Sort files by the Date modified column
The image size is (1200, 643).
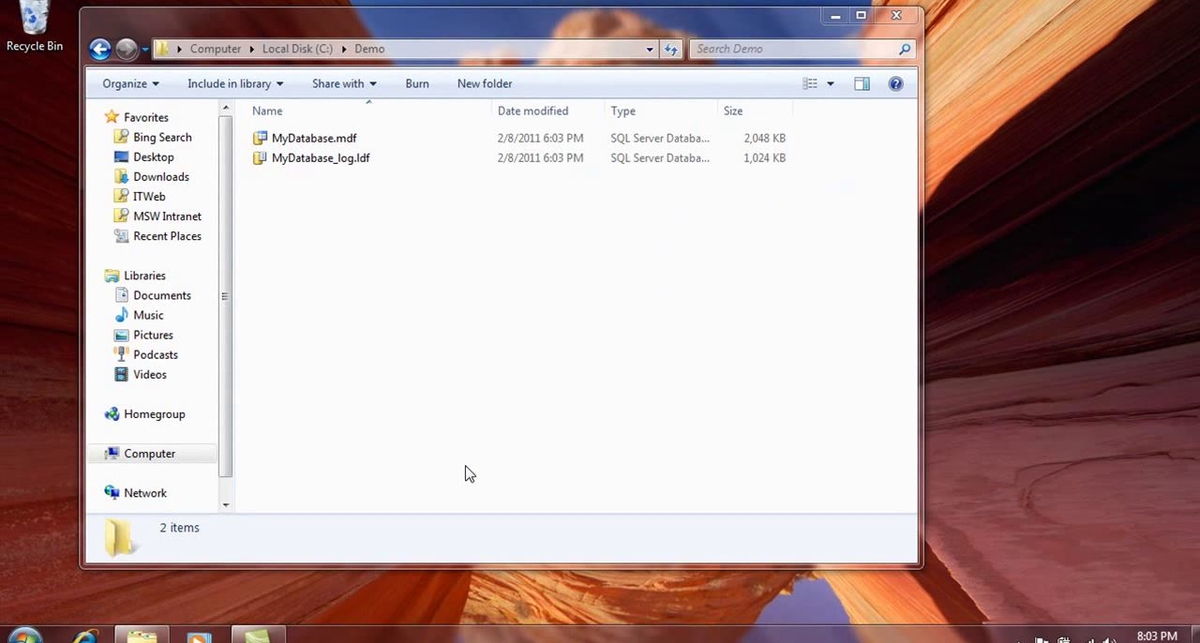[x=533, y=111]
